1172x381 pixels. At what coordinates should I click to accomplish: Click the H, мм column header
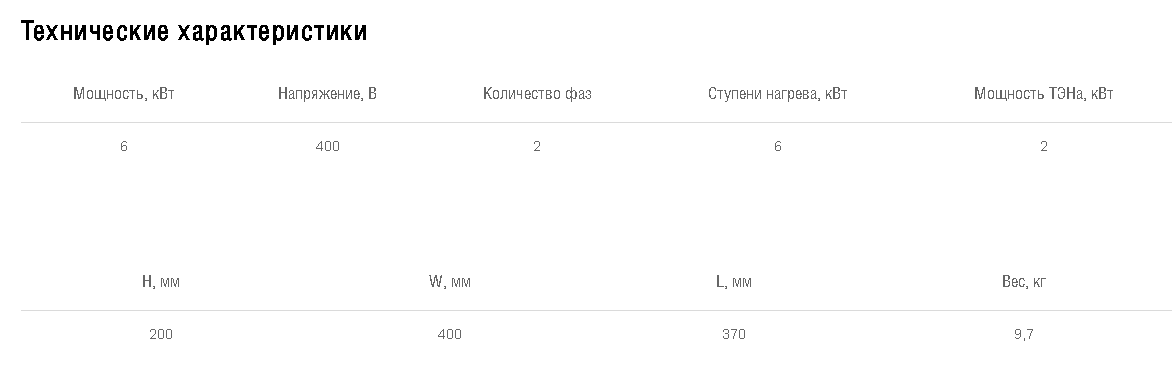(161, 282)
